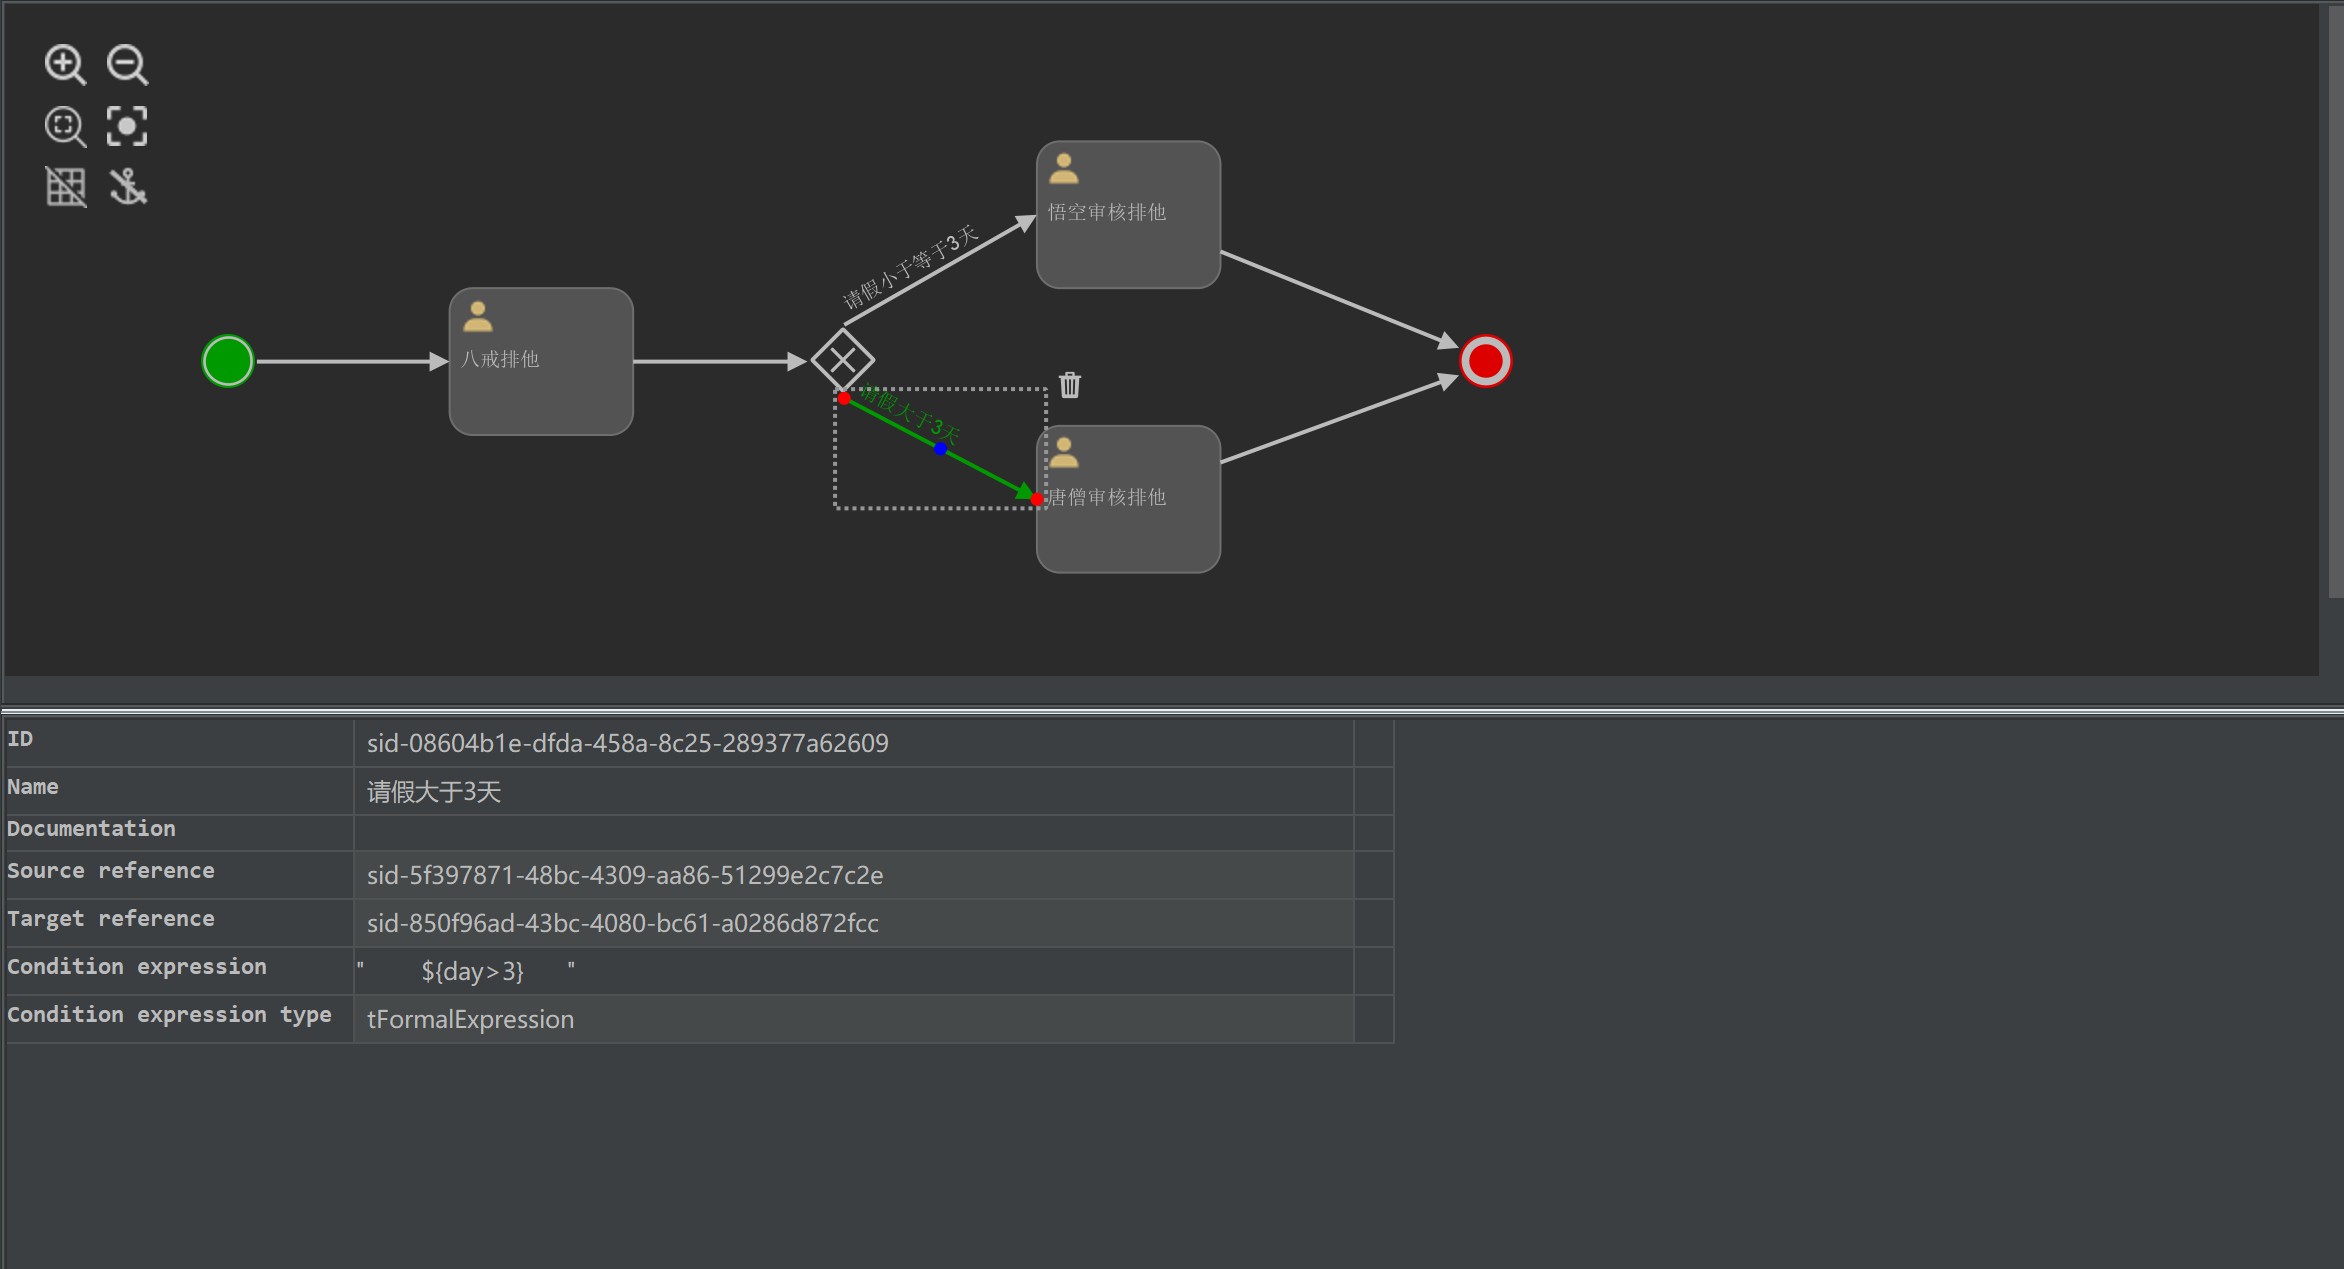
Task: Click the Target reference property label
Action: click(111, 919)
